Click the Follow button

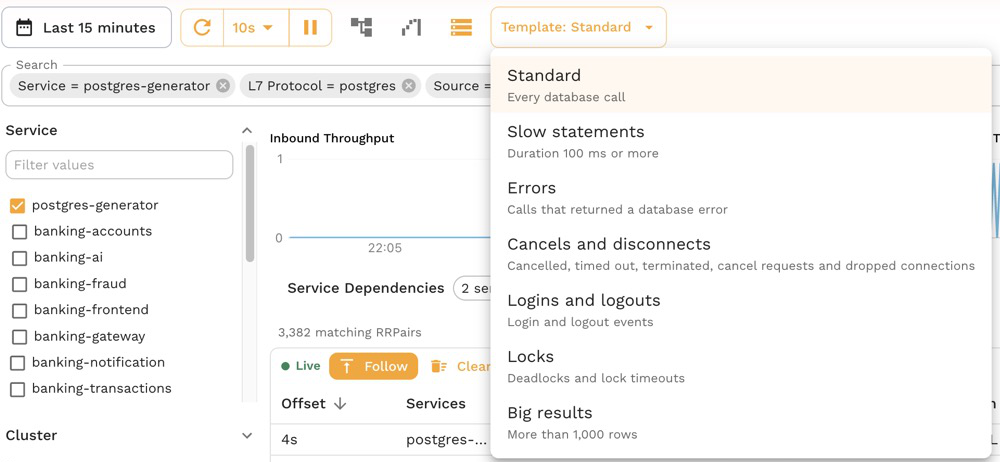point(374,366)
